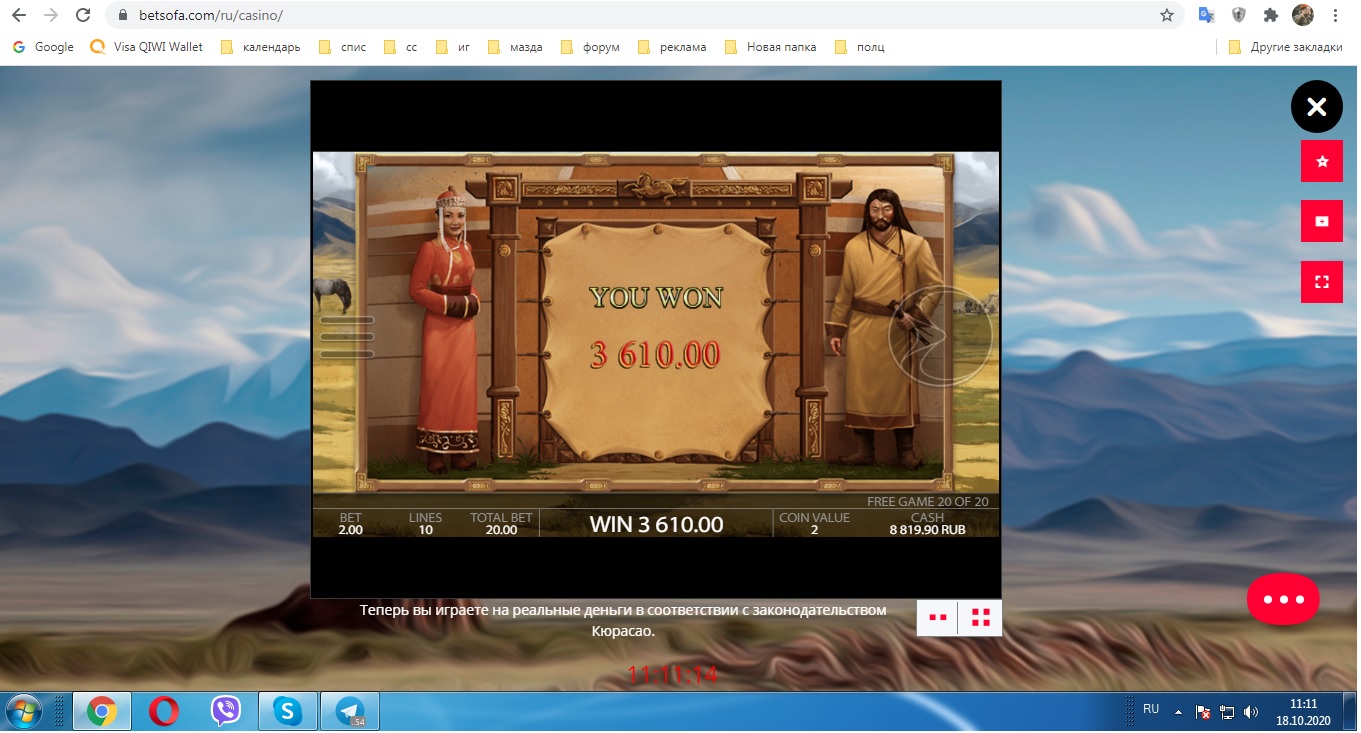Open the network status tray icon
The width and height of the screenshot is (1361, 733).
point(1227,712)
